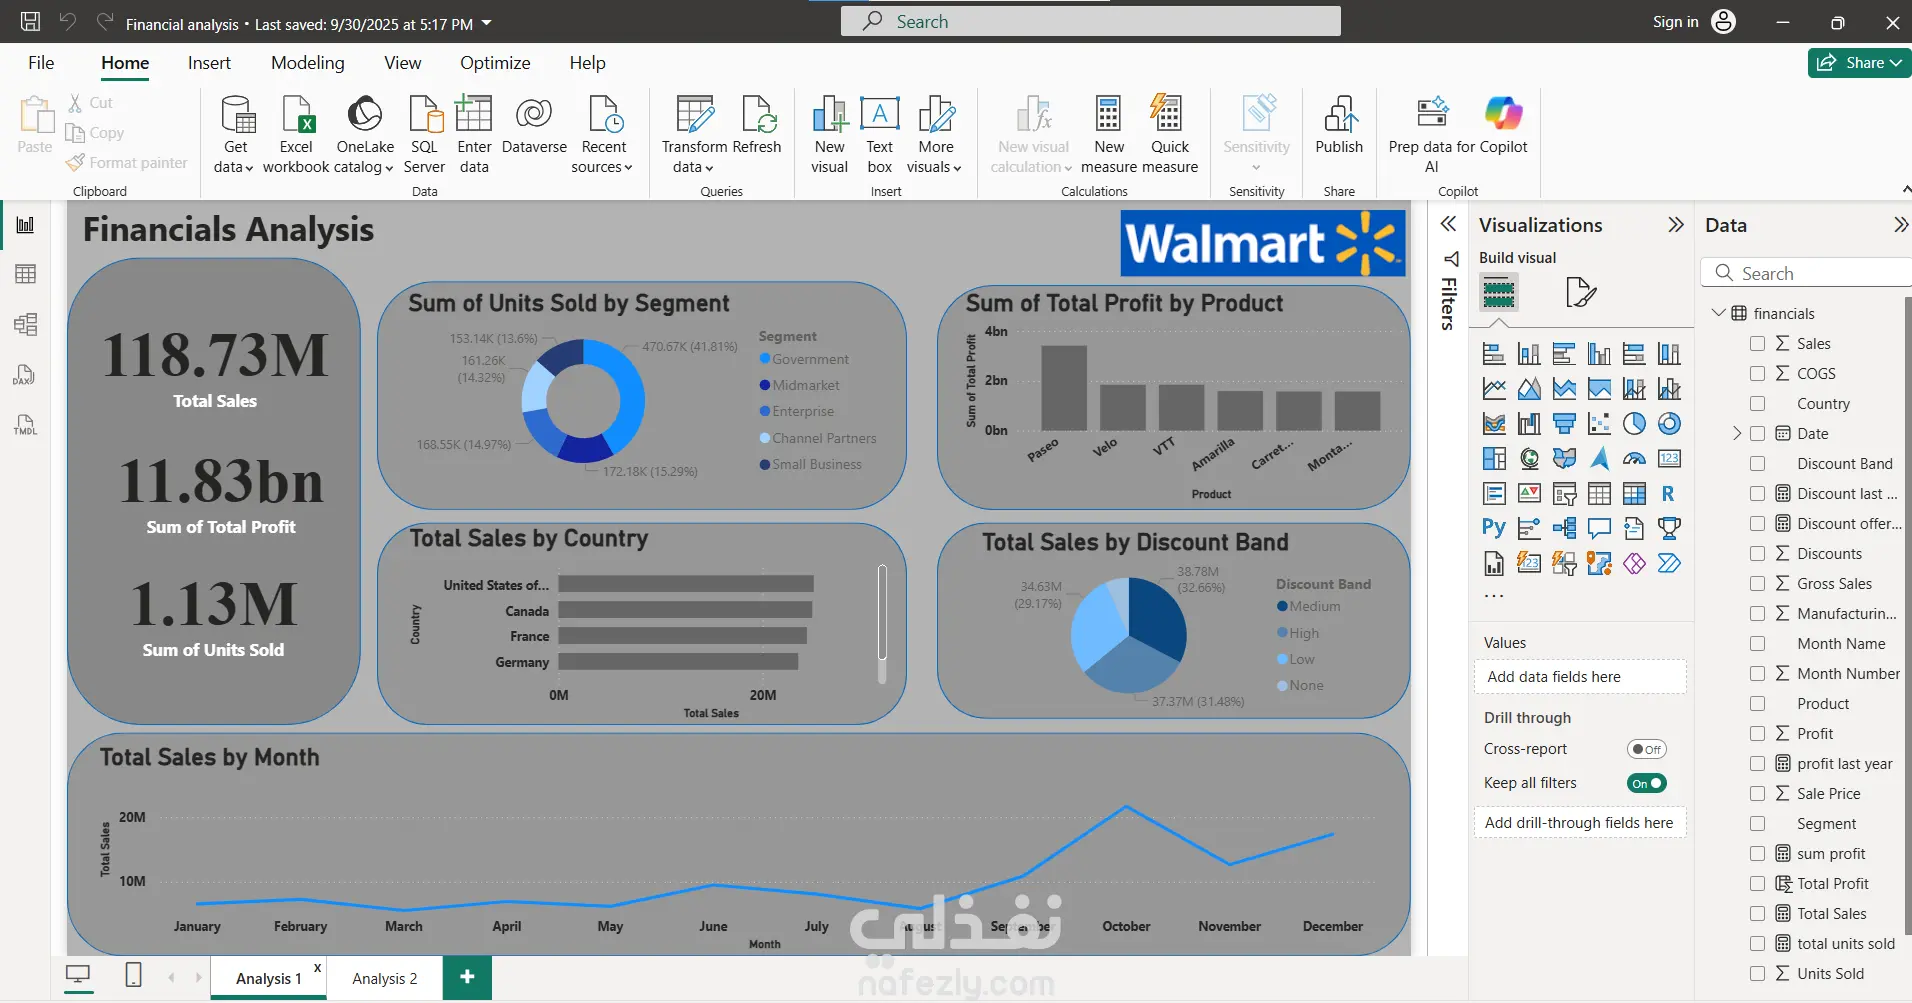Choose the Stacked bar chart visualization icon

(x=1494, y=354)
